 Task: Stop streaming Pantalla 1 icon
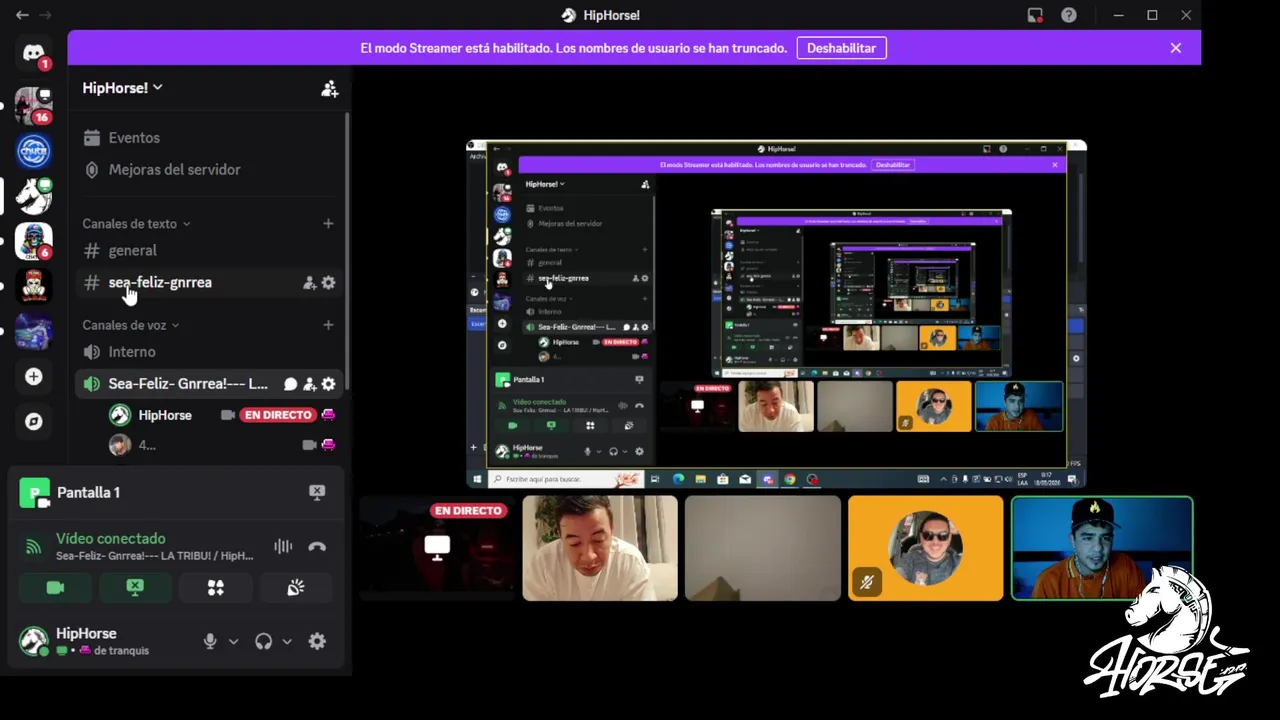(x=317, y=492)
